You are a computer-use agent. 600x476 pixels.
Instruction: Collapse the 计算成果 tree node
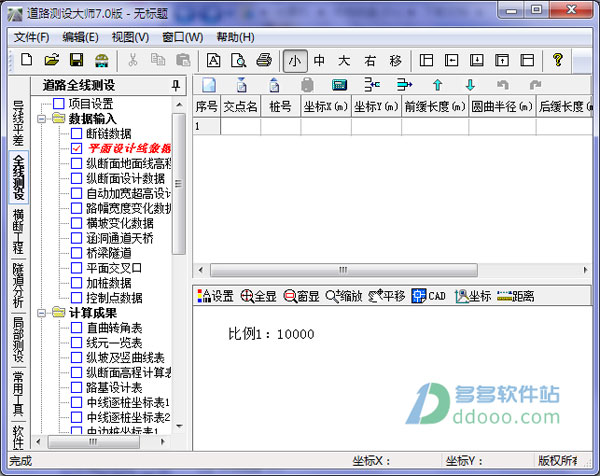point(41,313)
